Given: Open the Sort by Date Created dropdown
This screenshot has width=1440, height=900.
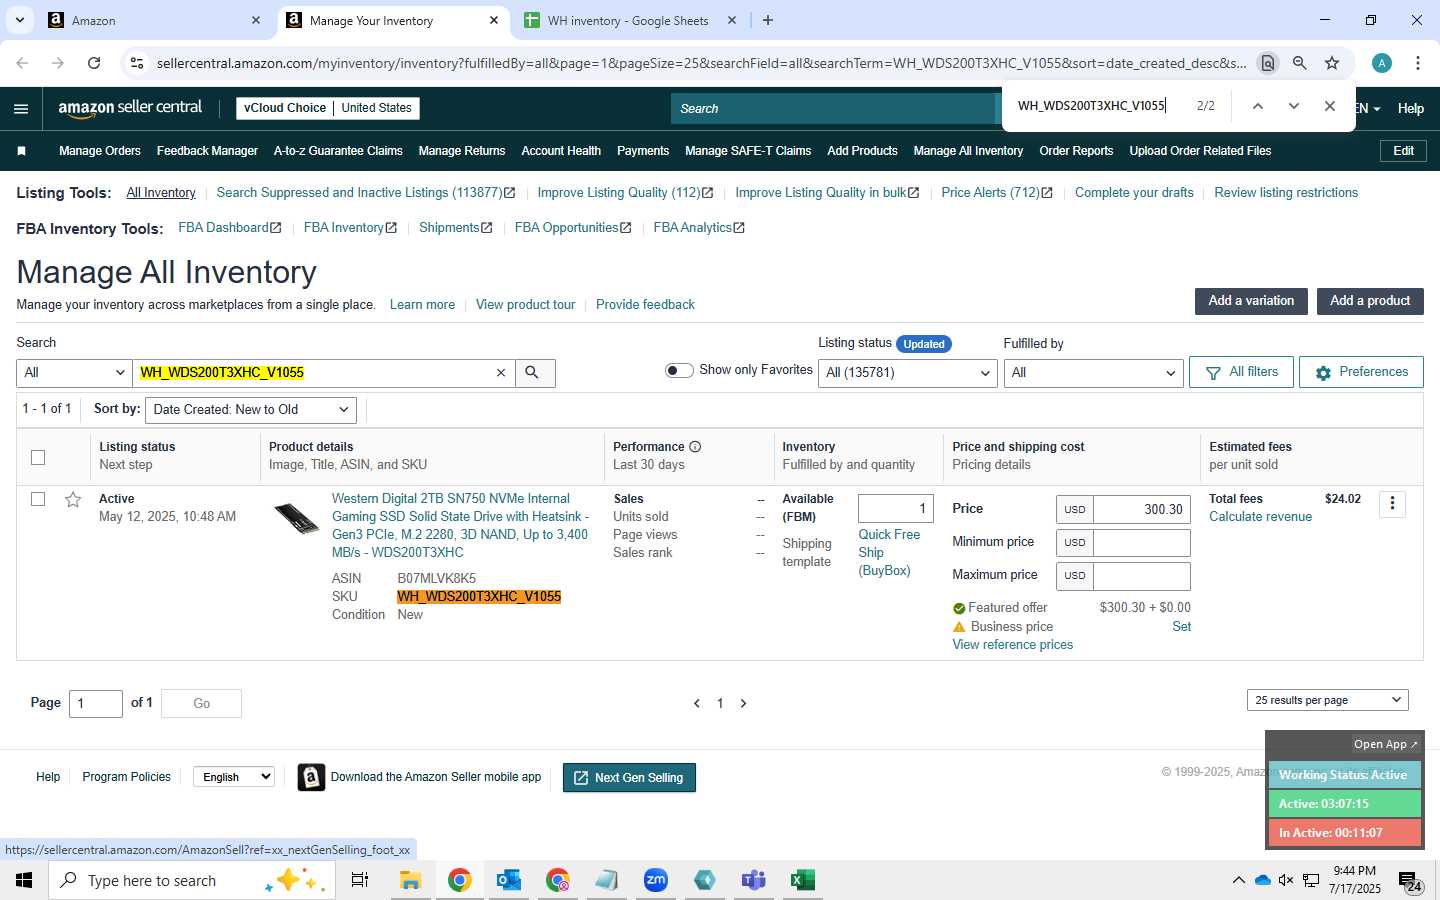Looking at the screenshot, I should click(250, 410).
